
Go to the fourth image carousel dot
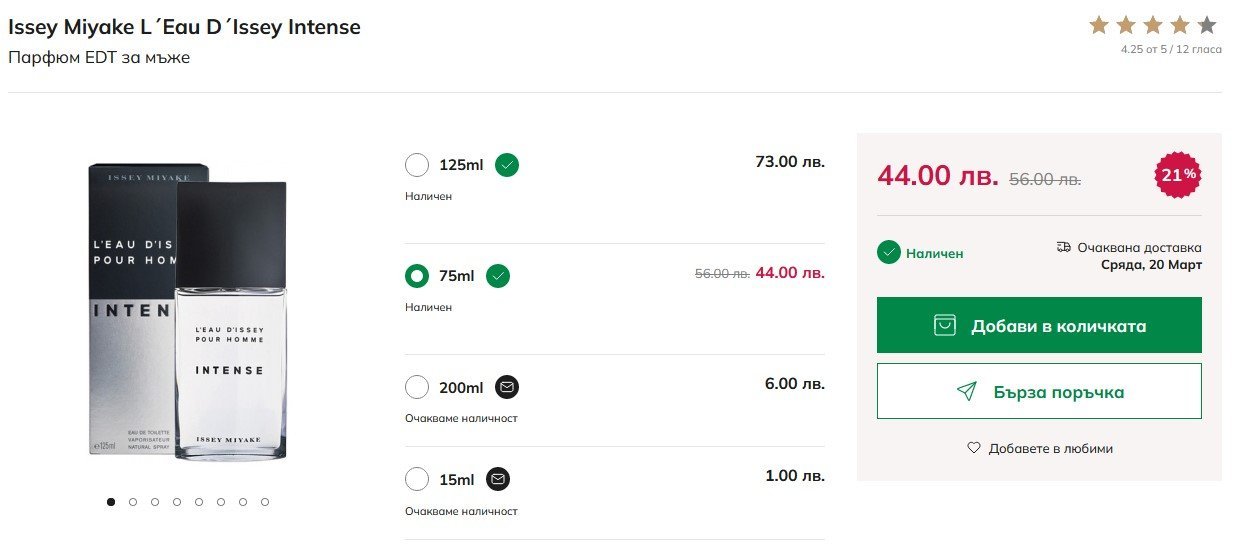(x=177, y=502)
